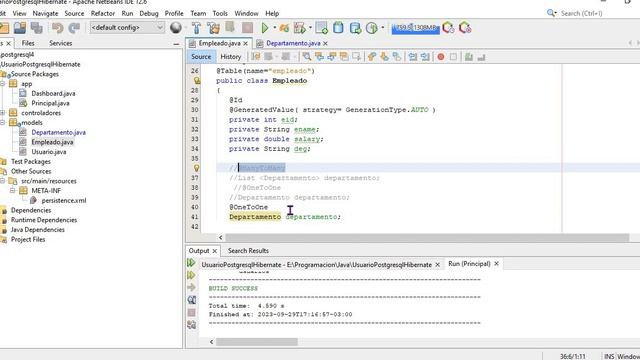Click the Redo arrow icon
Viewport: 640px width, 360px height.
[x=74, y=28]
